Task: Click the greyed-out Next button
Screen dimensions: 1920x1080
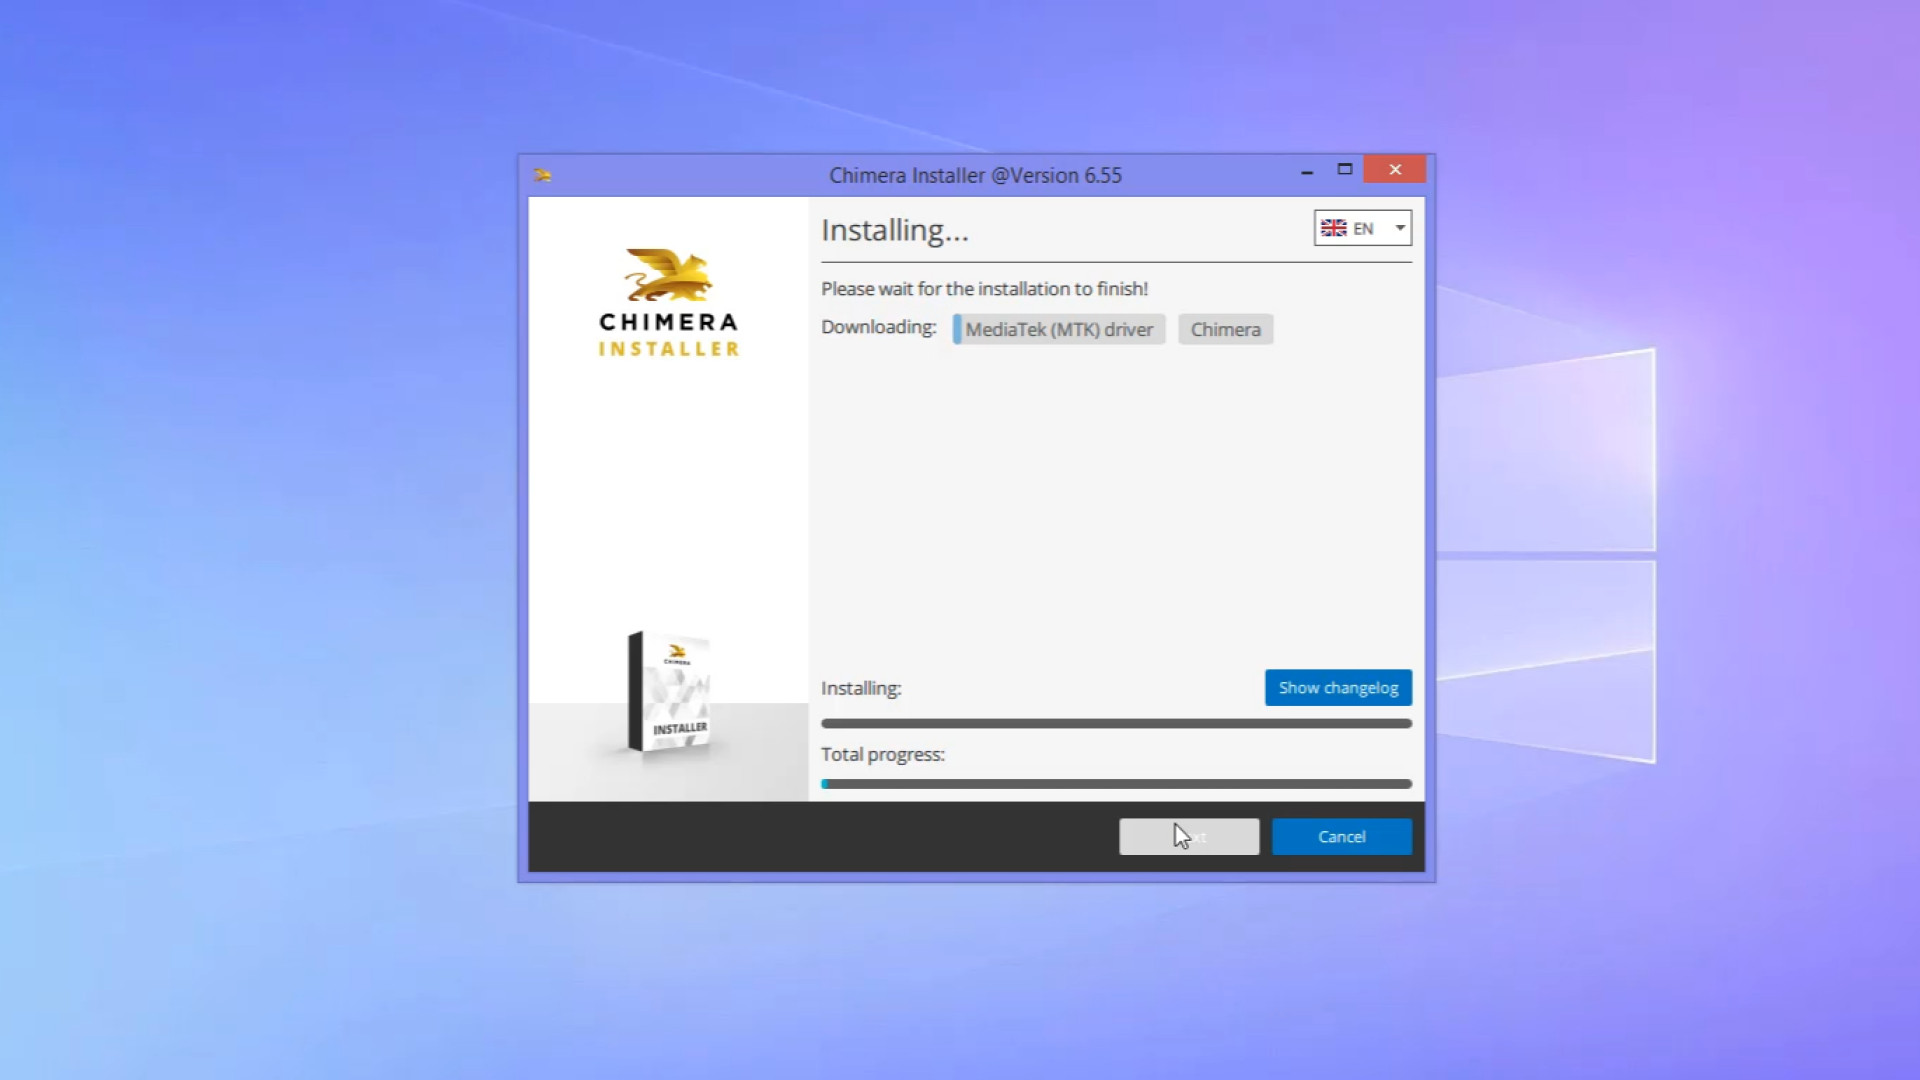Action: pyautogui.click(x=1189, y=837)
